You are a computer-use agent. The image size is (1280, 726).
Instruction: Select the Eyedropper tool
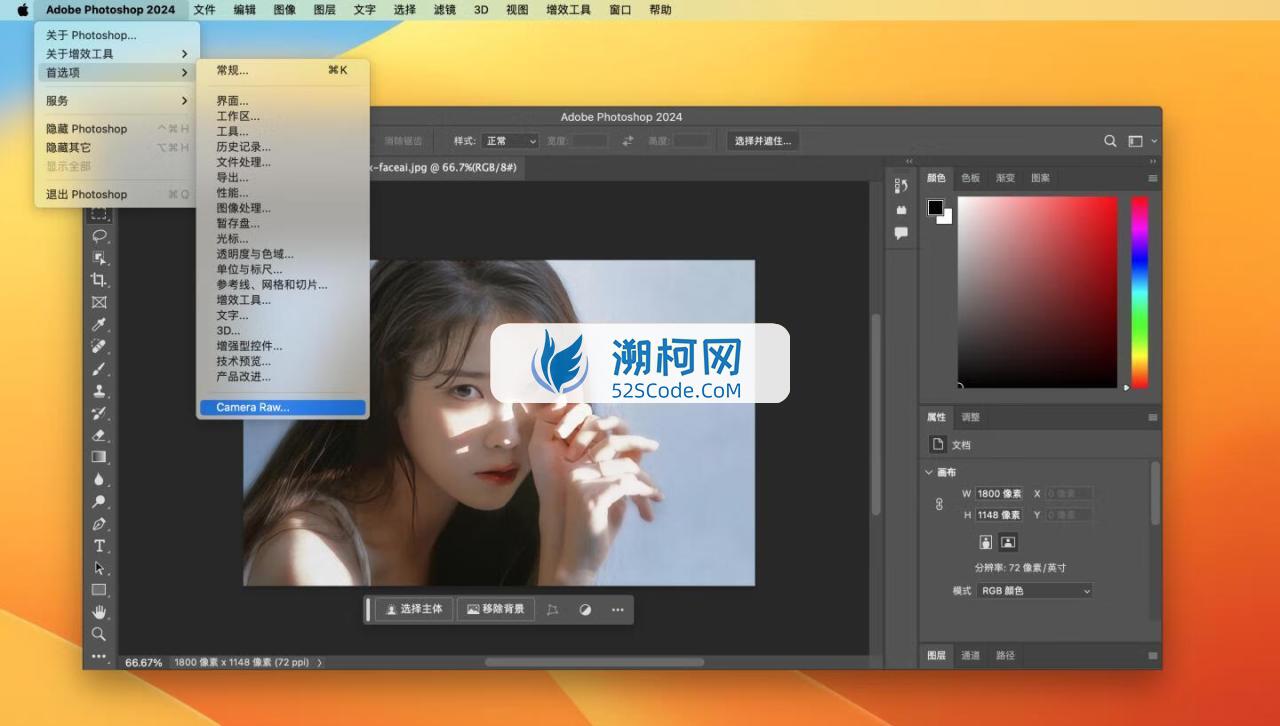coord(99,324)
